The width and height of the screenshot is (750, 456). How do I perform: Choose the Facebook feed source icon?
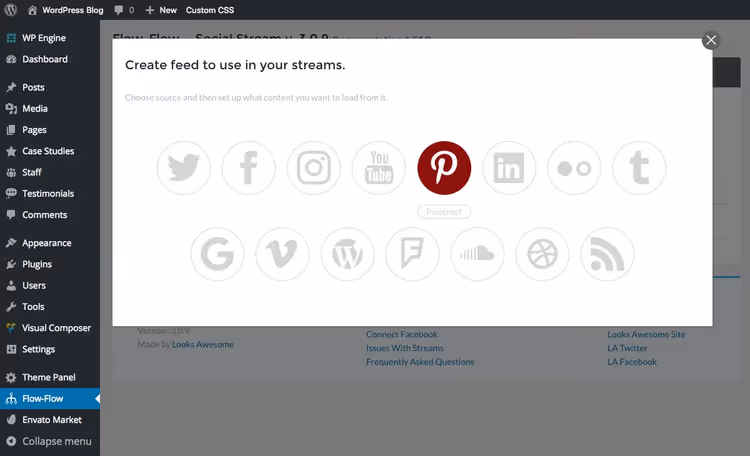coord(249,168)
